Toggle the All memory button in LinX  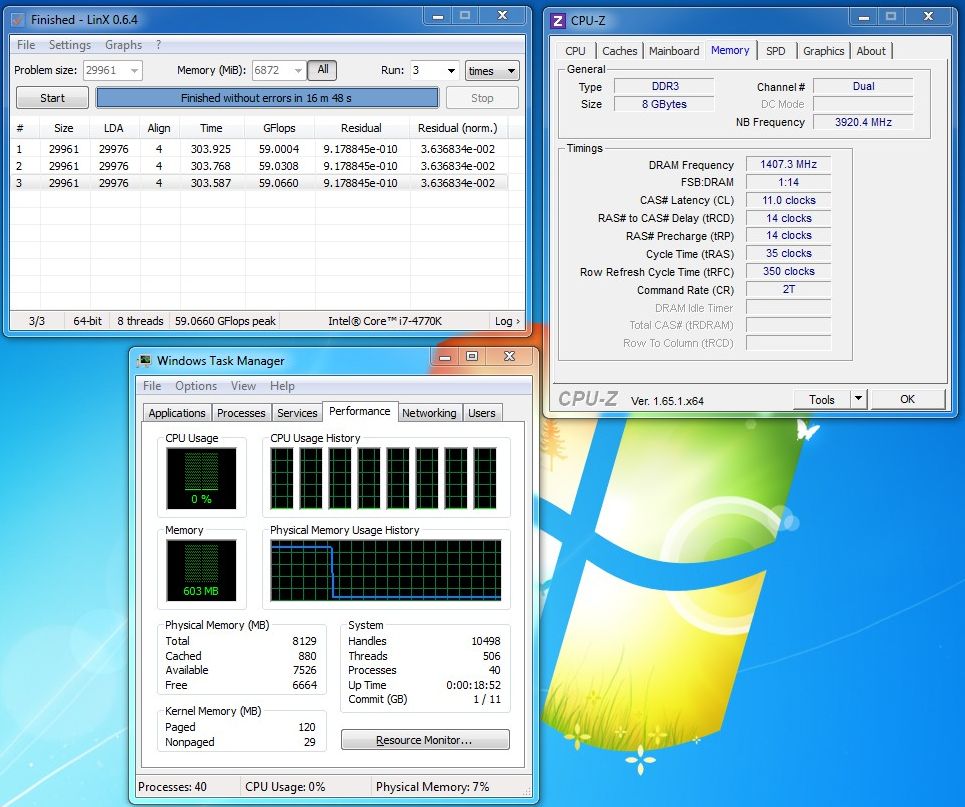tap(322, 70)
